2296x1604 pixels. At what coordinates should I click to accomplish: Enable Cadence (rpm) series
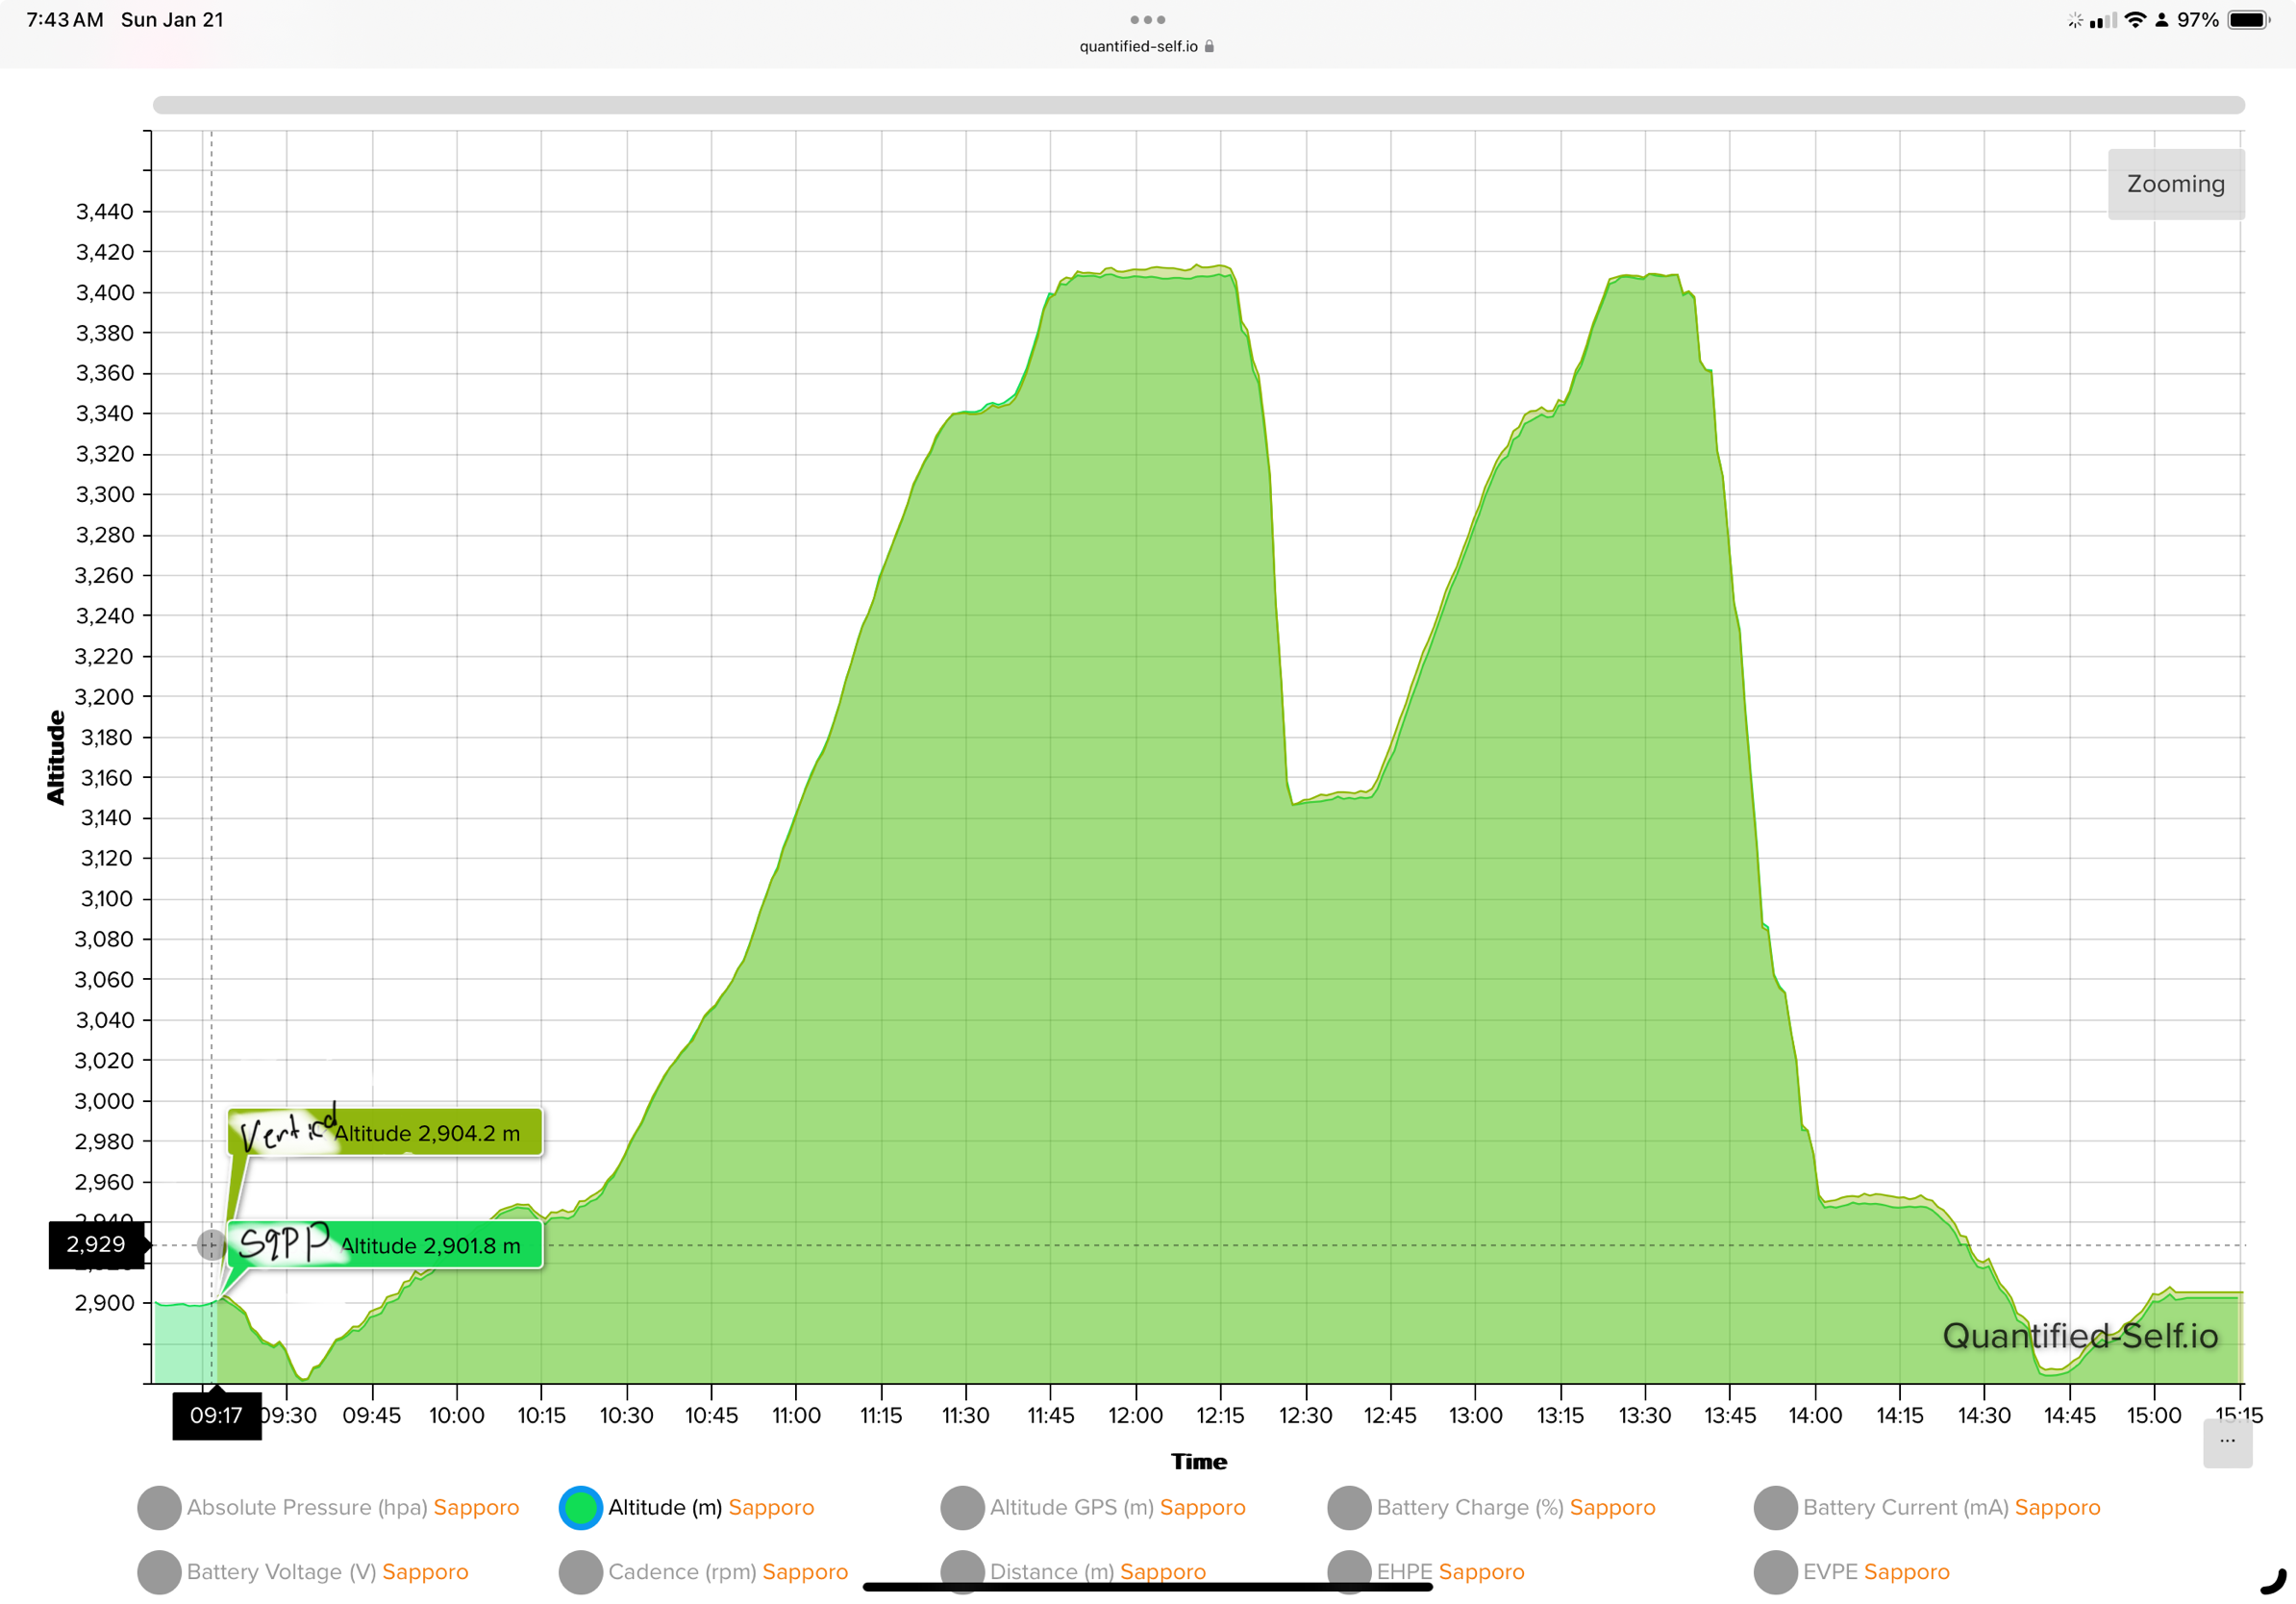coord(580,1571)
